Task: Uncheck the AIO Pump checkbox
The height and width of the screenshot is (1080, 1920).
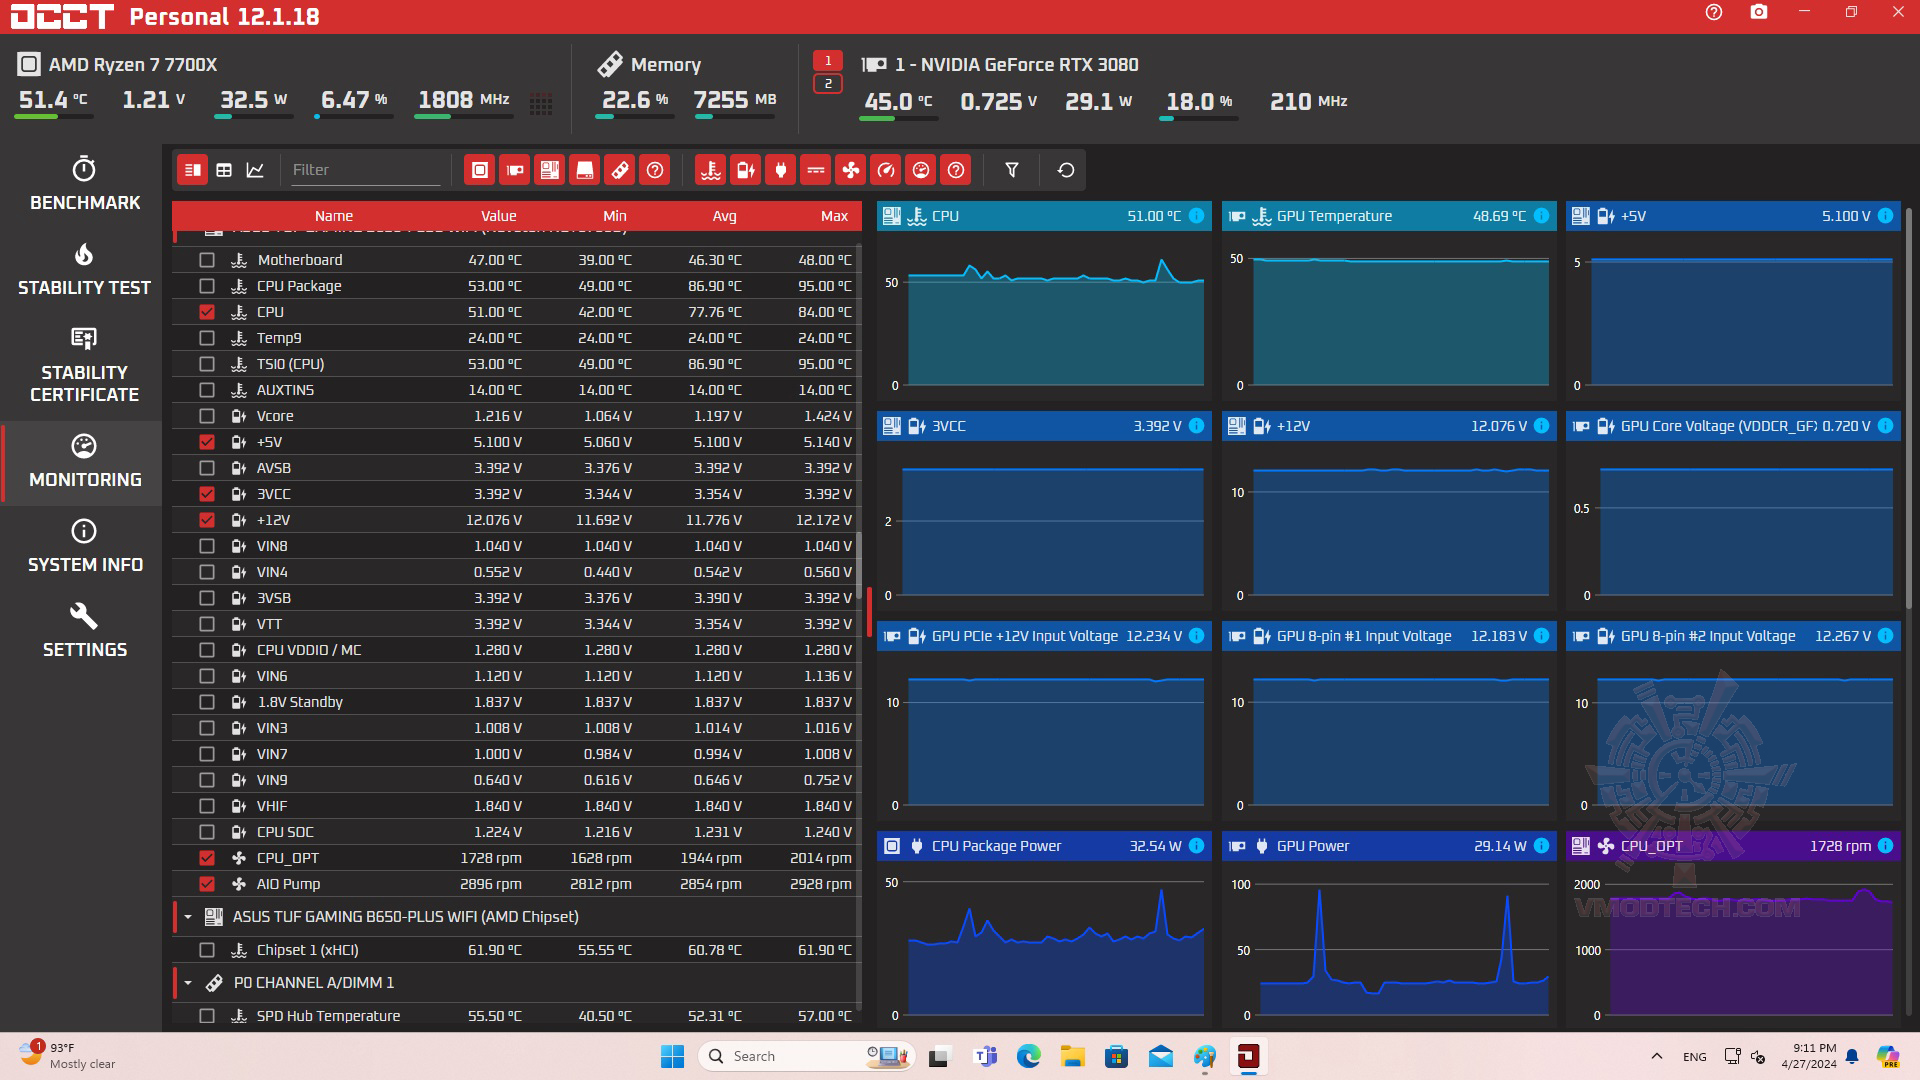Action: tap(207, 884)
